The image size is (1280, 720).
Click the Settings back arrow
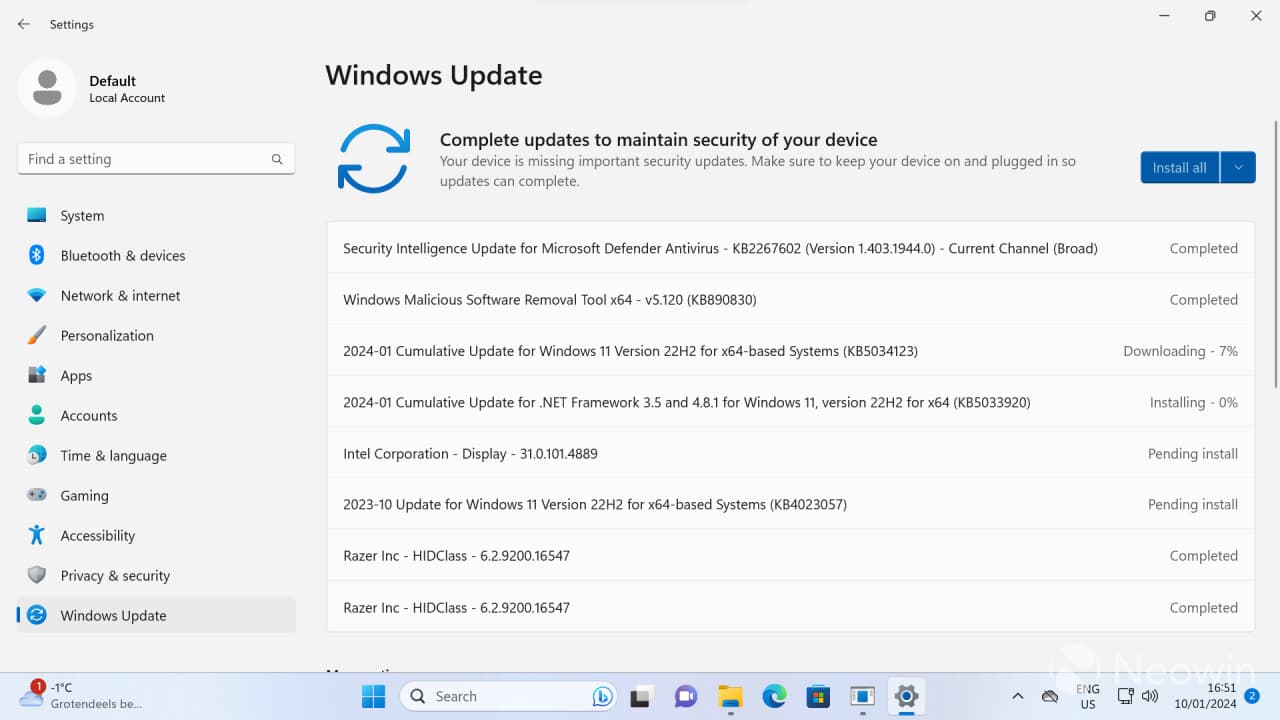pyautogui.click(x=24, y=24)
